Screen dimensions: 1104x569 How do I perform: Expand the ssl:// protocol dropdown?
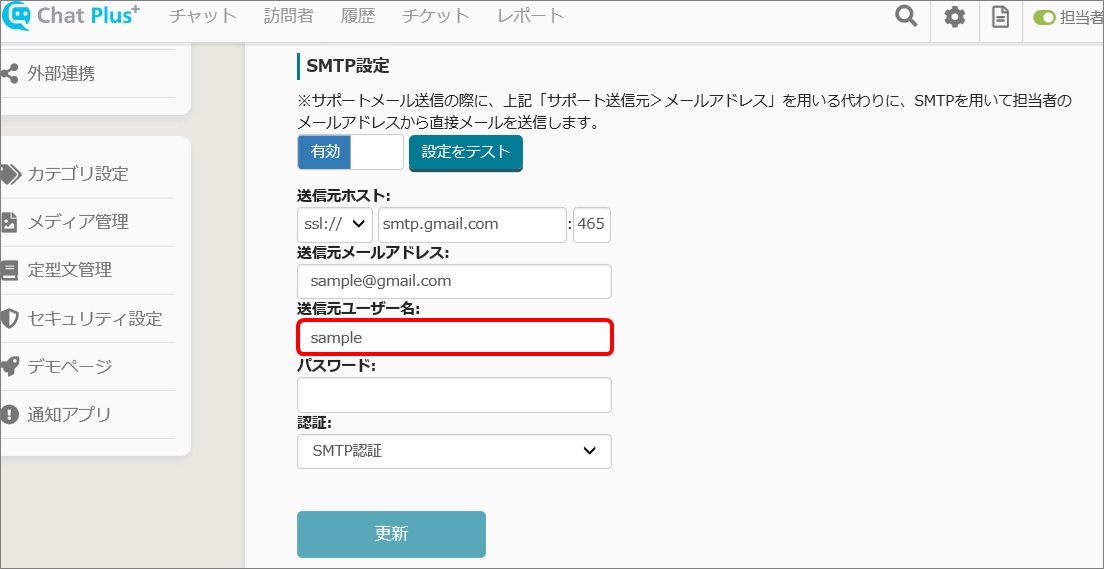(x=335, y=225)
